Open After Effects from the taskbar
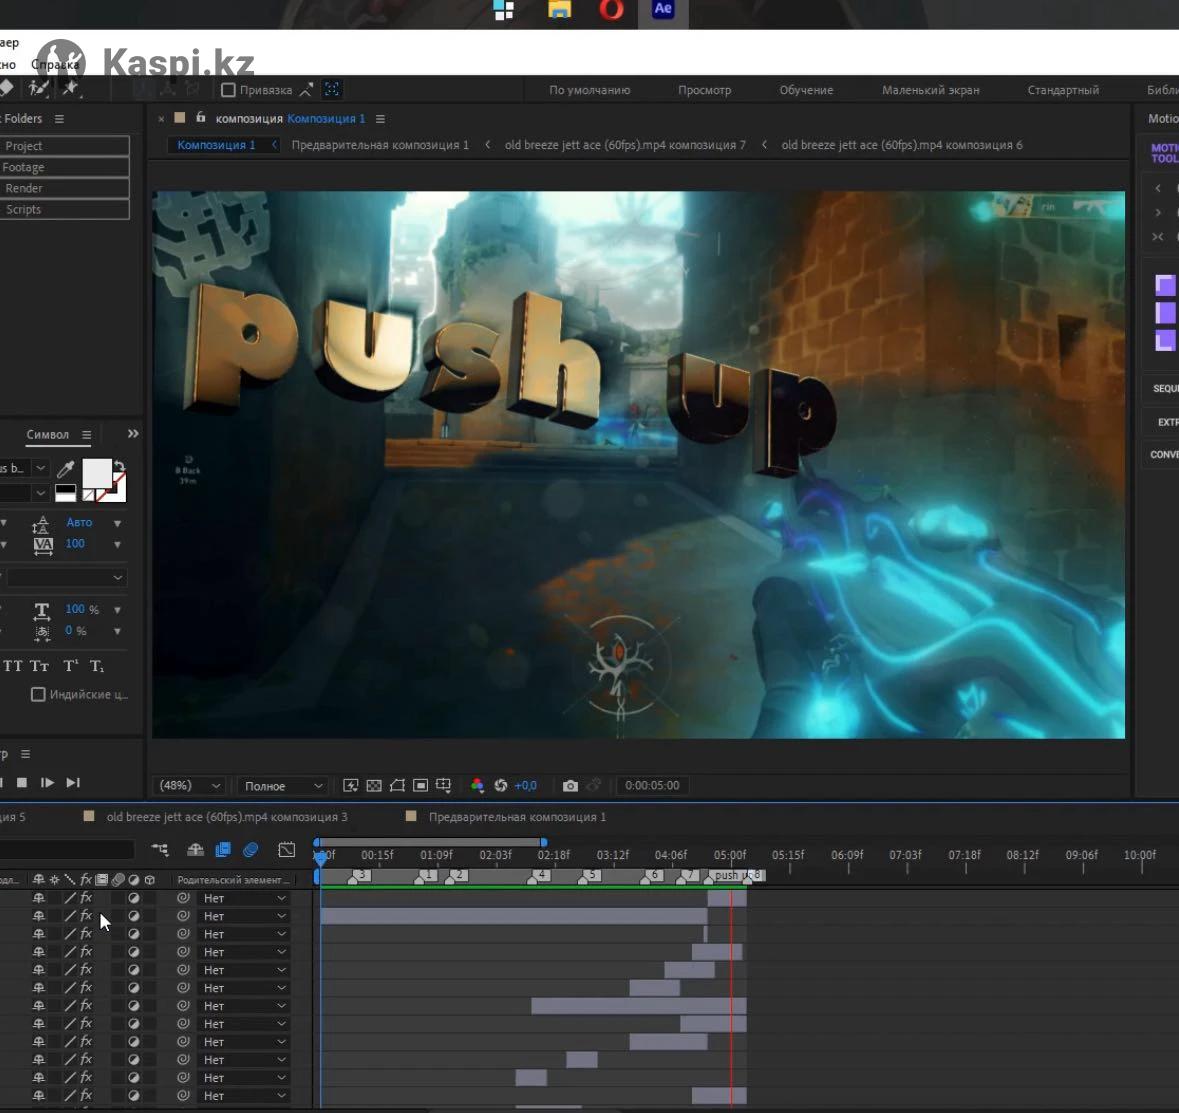This screenshot has width=1179, height=1113. tap(662, 10)
